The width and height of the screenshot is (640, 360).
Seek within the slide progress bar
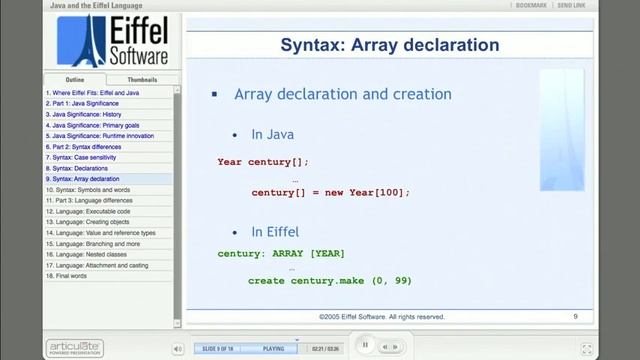tap(245, 349)
